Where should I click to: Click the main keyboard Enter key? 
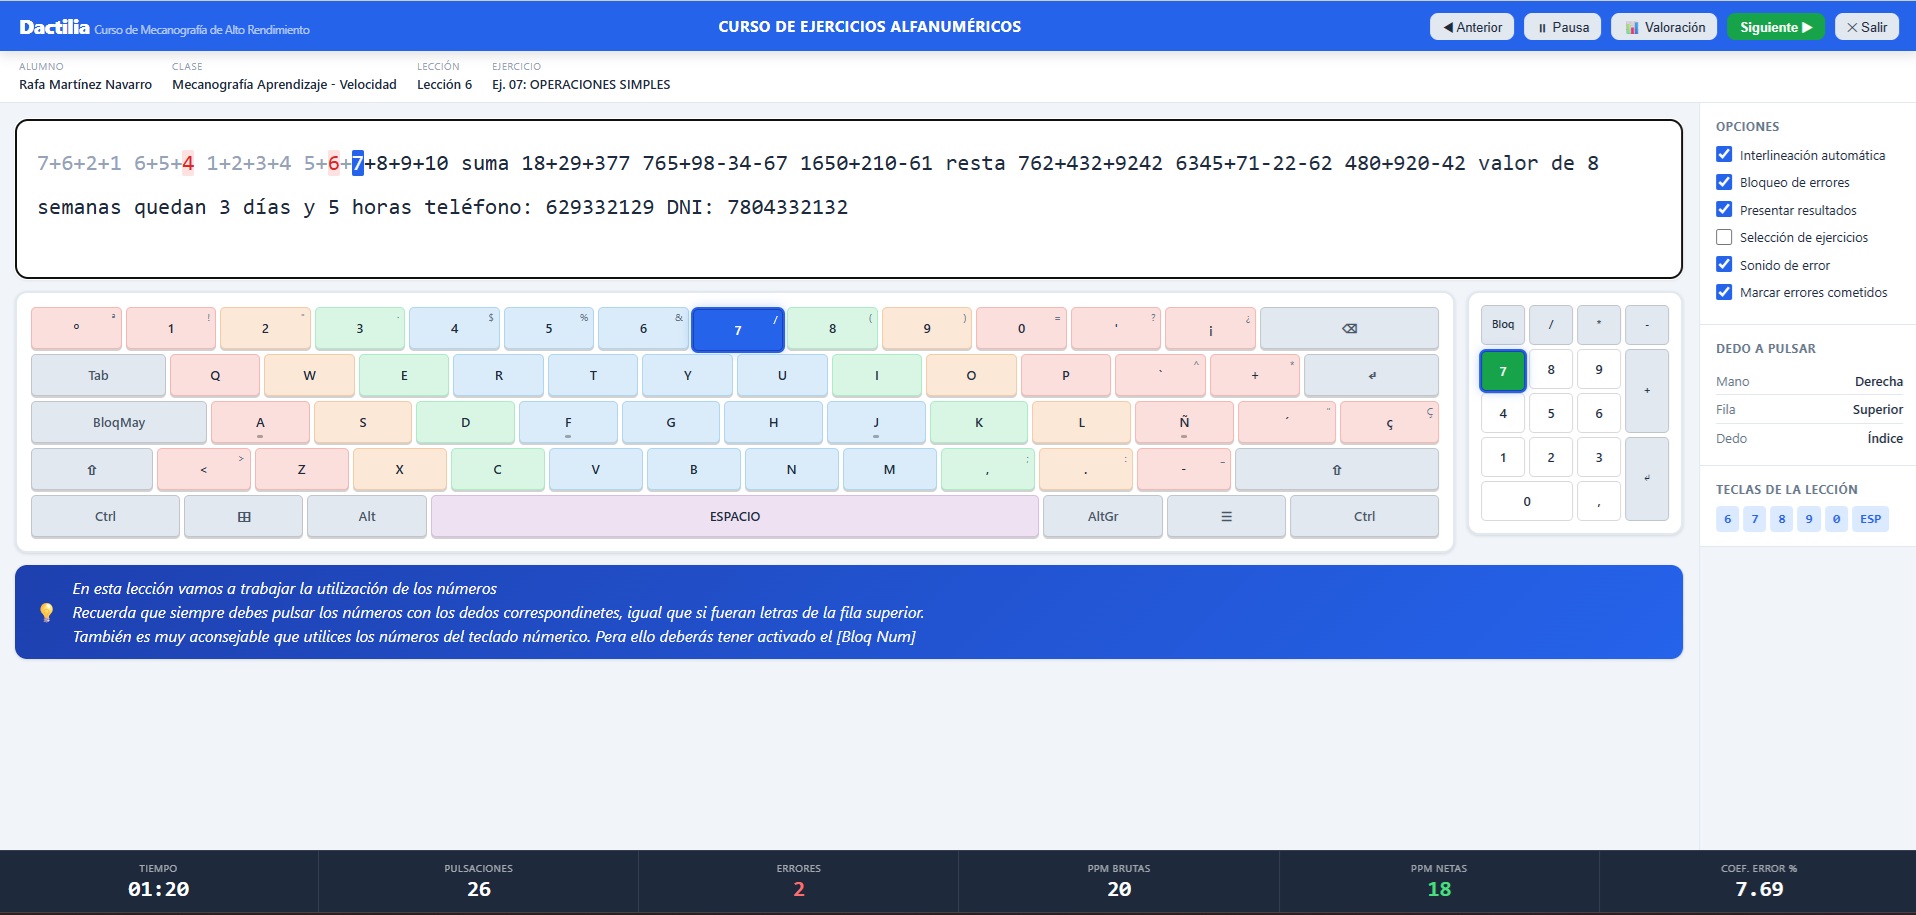[x=1371, y=375]
